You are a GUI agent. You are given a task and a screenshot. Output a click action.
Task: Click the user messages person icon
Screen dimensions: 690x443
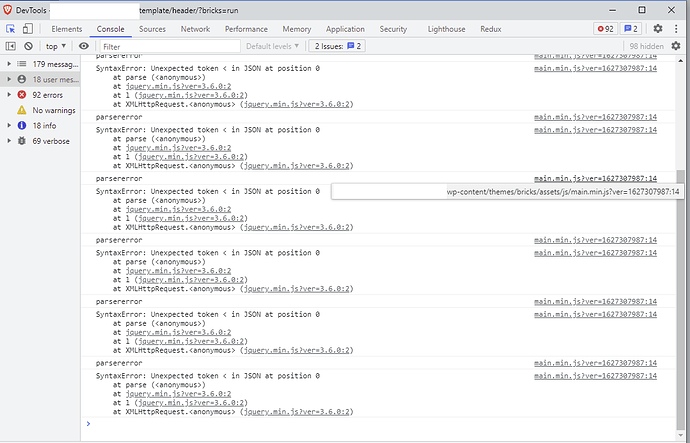22,80
